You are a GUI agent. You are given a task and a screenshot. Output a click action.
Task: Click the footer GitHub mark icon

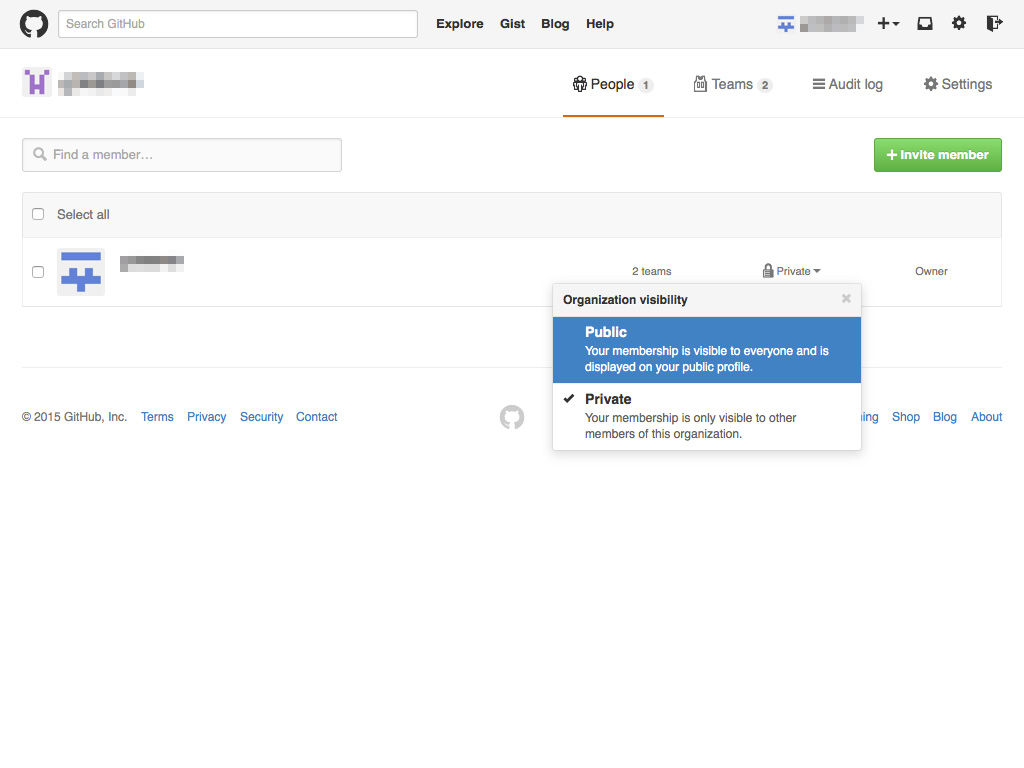coord(512,417)
